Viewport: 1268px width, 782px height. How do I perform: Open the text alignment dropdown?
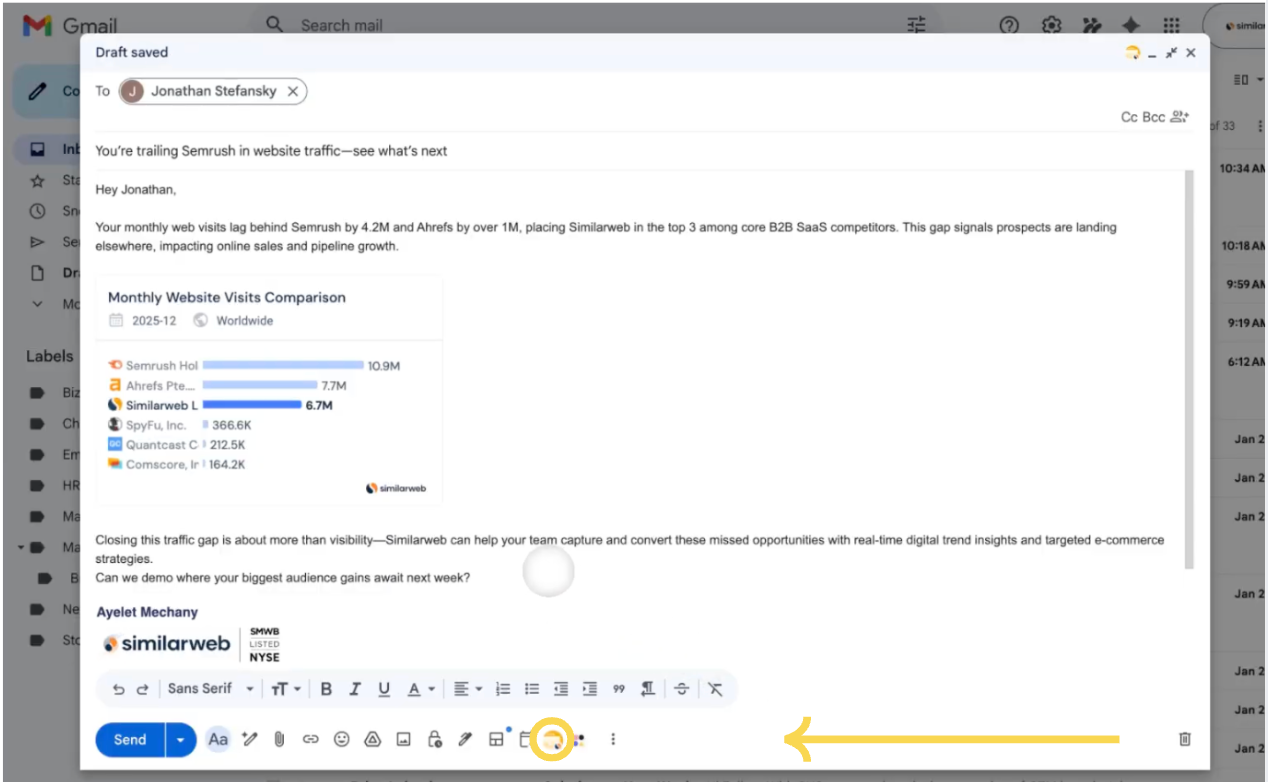[467, 689]
